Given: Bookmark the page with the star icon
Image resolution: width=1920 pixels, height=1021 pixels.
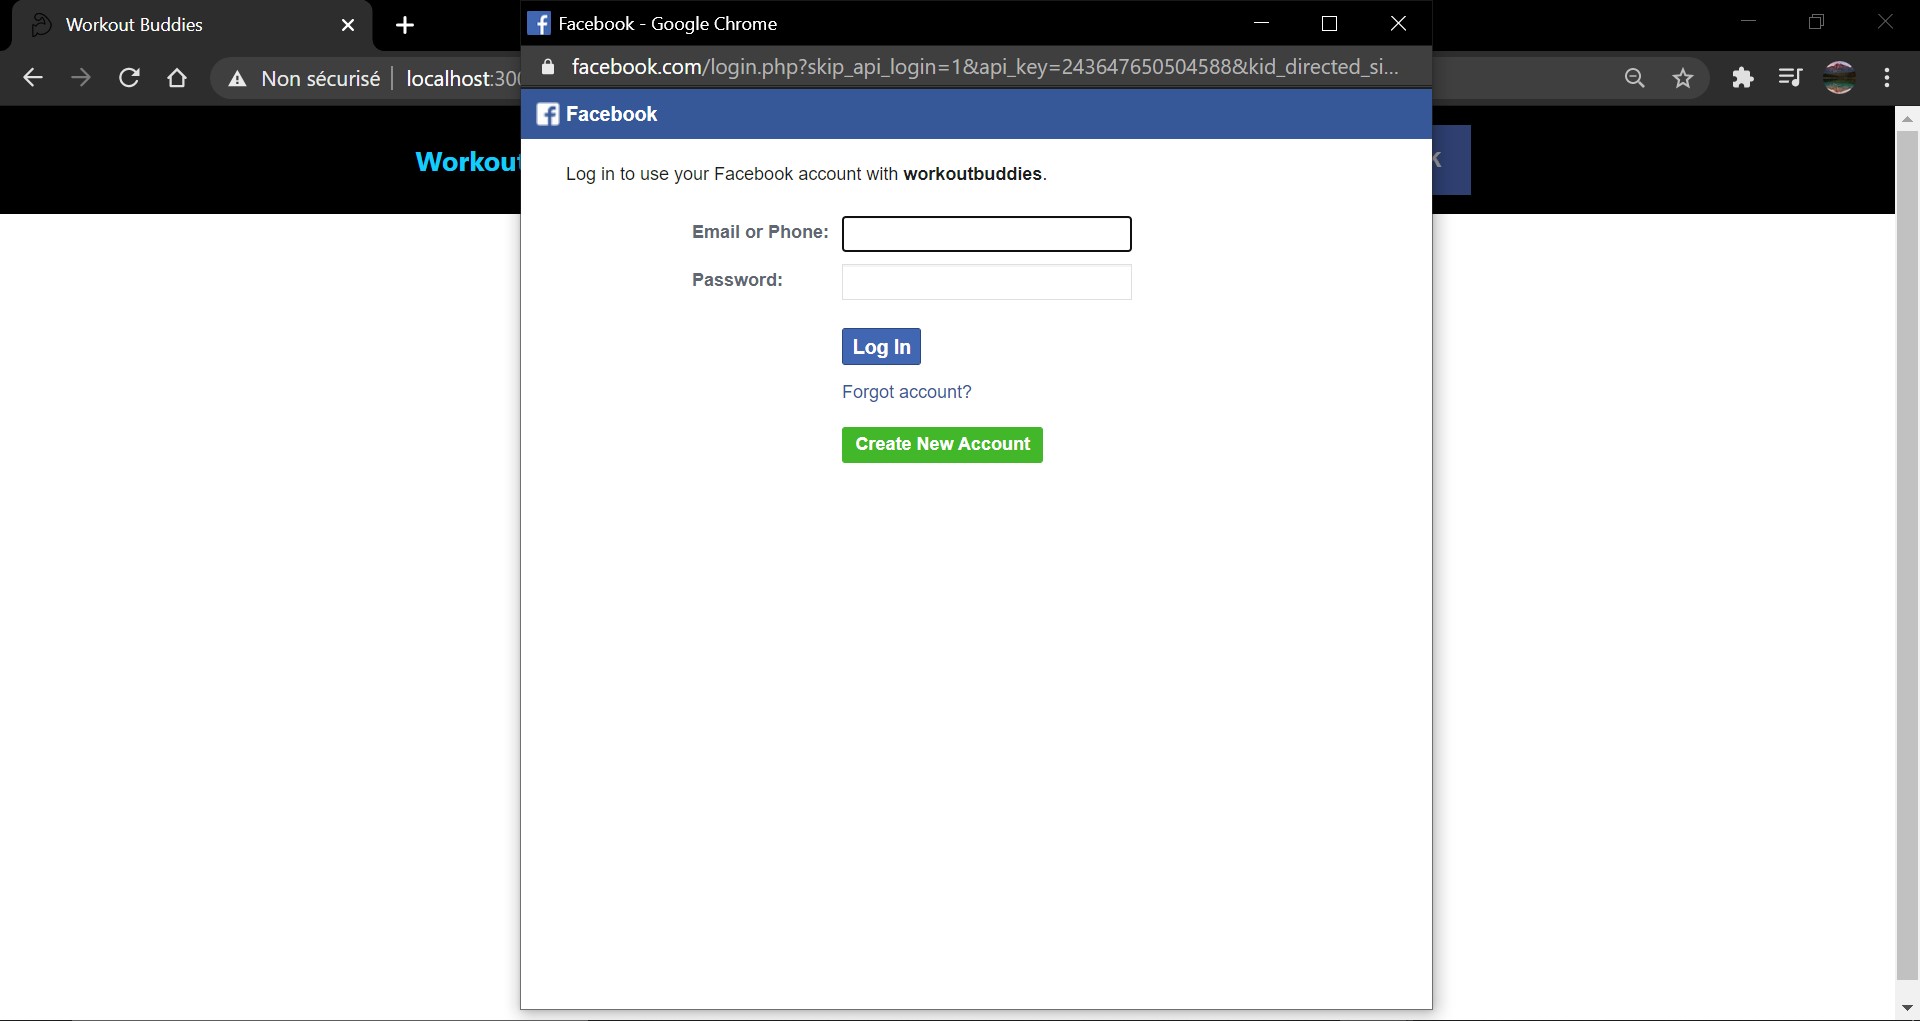Looking at the screenshot, I should [1683, 78].
